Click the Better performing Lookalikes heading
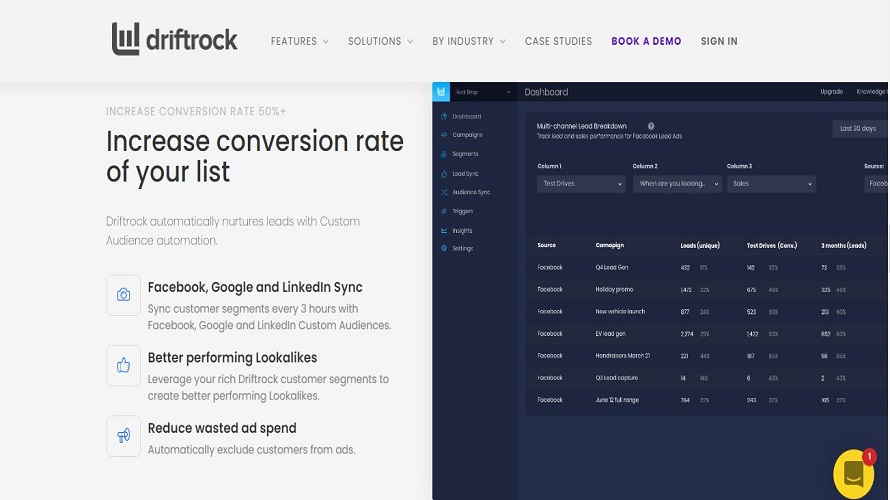Image resolution: width=890 pixels, height=500 pixels. click(x=232, y=358)
